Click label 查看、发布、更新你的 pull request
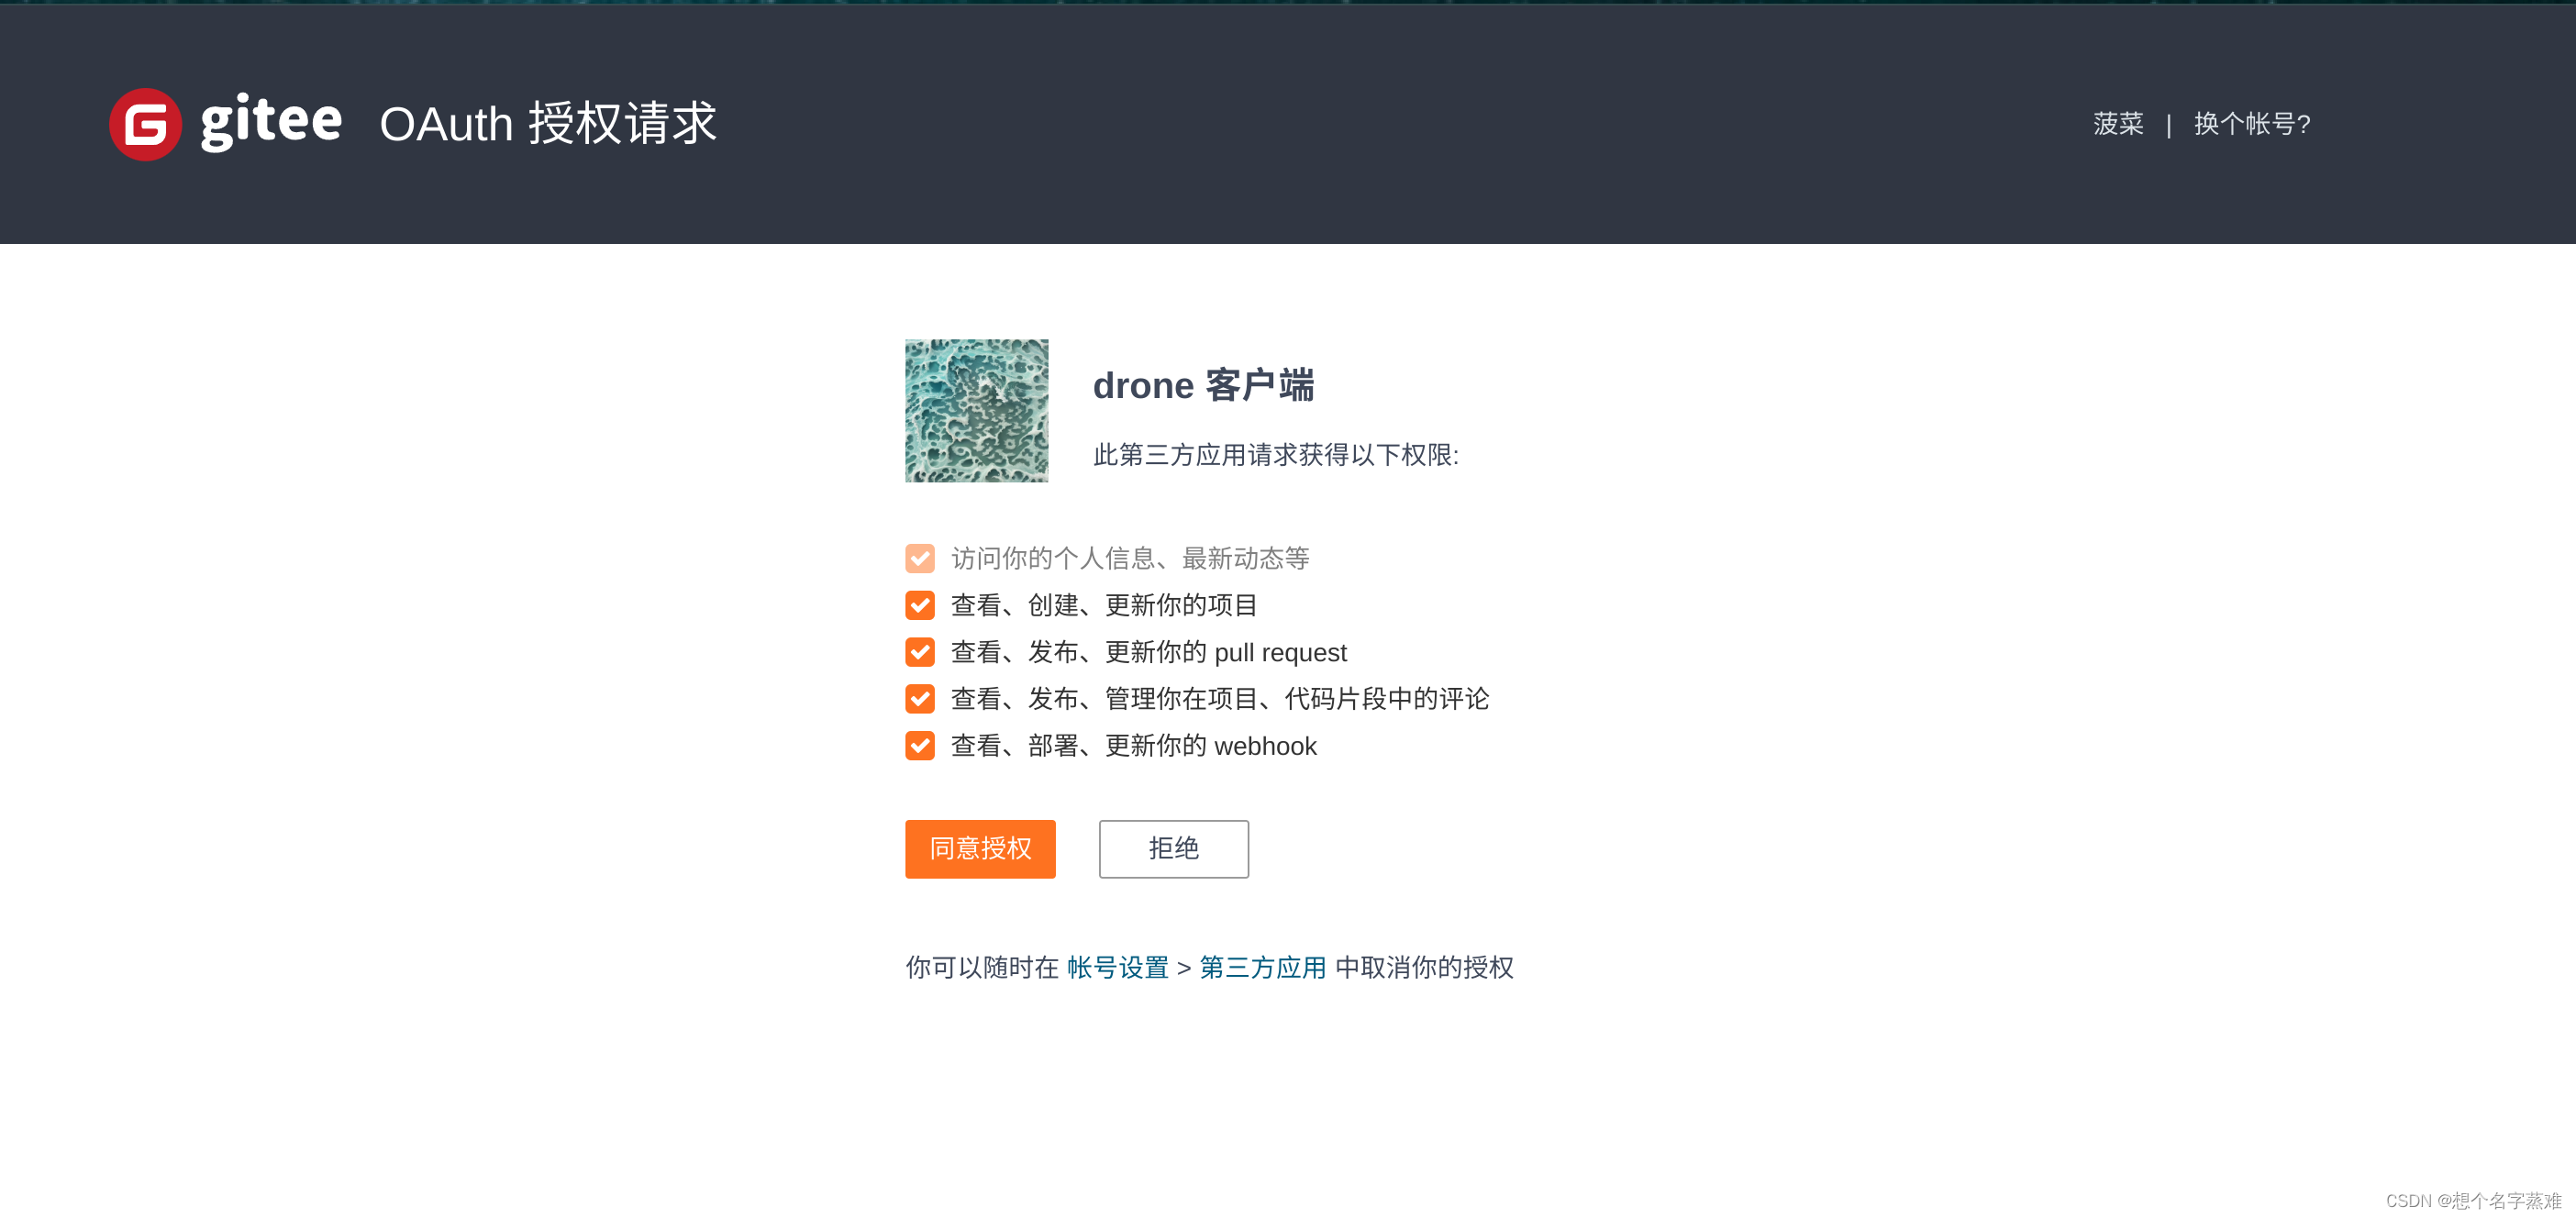The height and width of the screenshot is (1218, 2576). point(1148,652)
